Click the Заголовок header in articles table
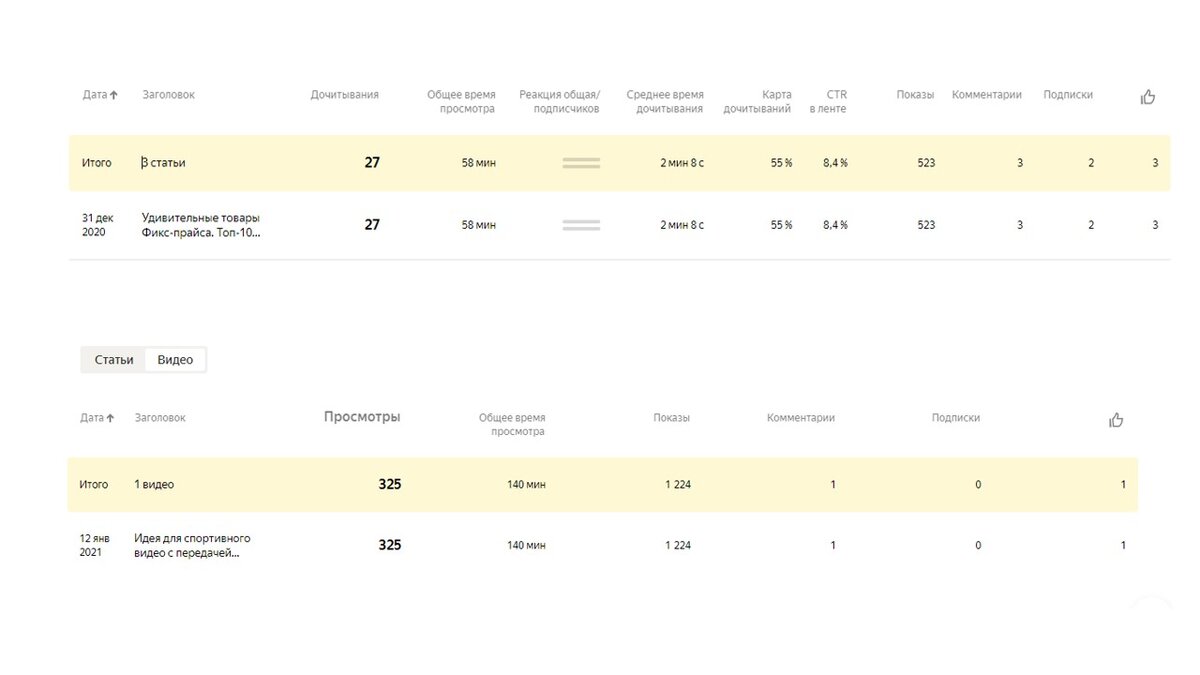1200x675 pixels. coord(169,95)
